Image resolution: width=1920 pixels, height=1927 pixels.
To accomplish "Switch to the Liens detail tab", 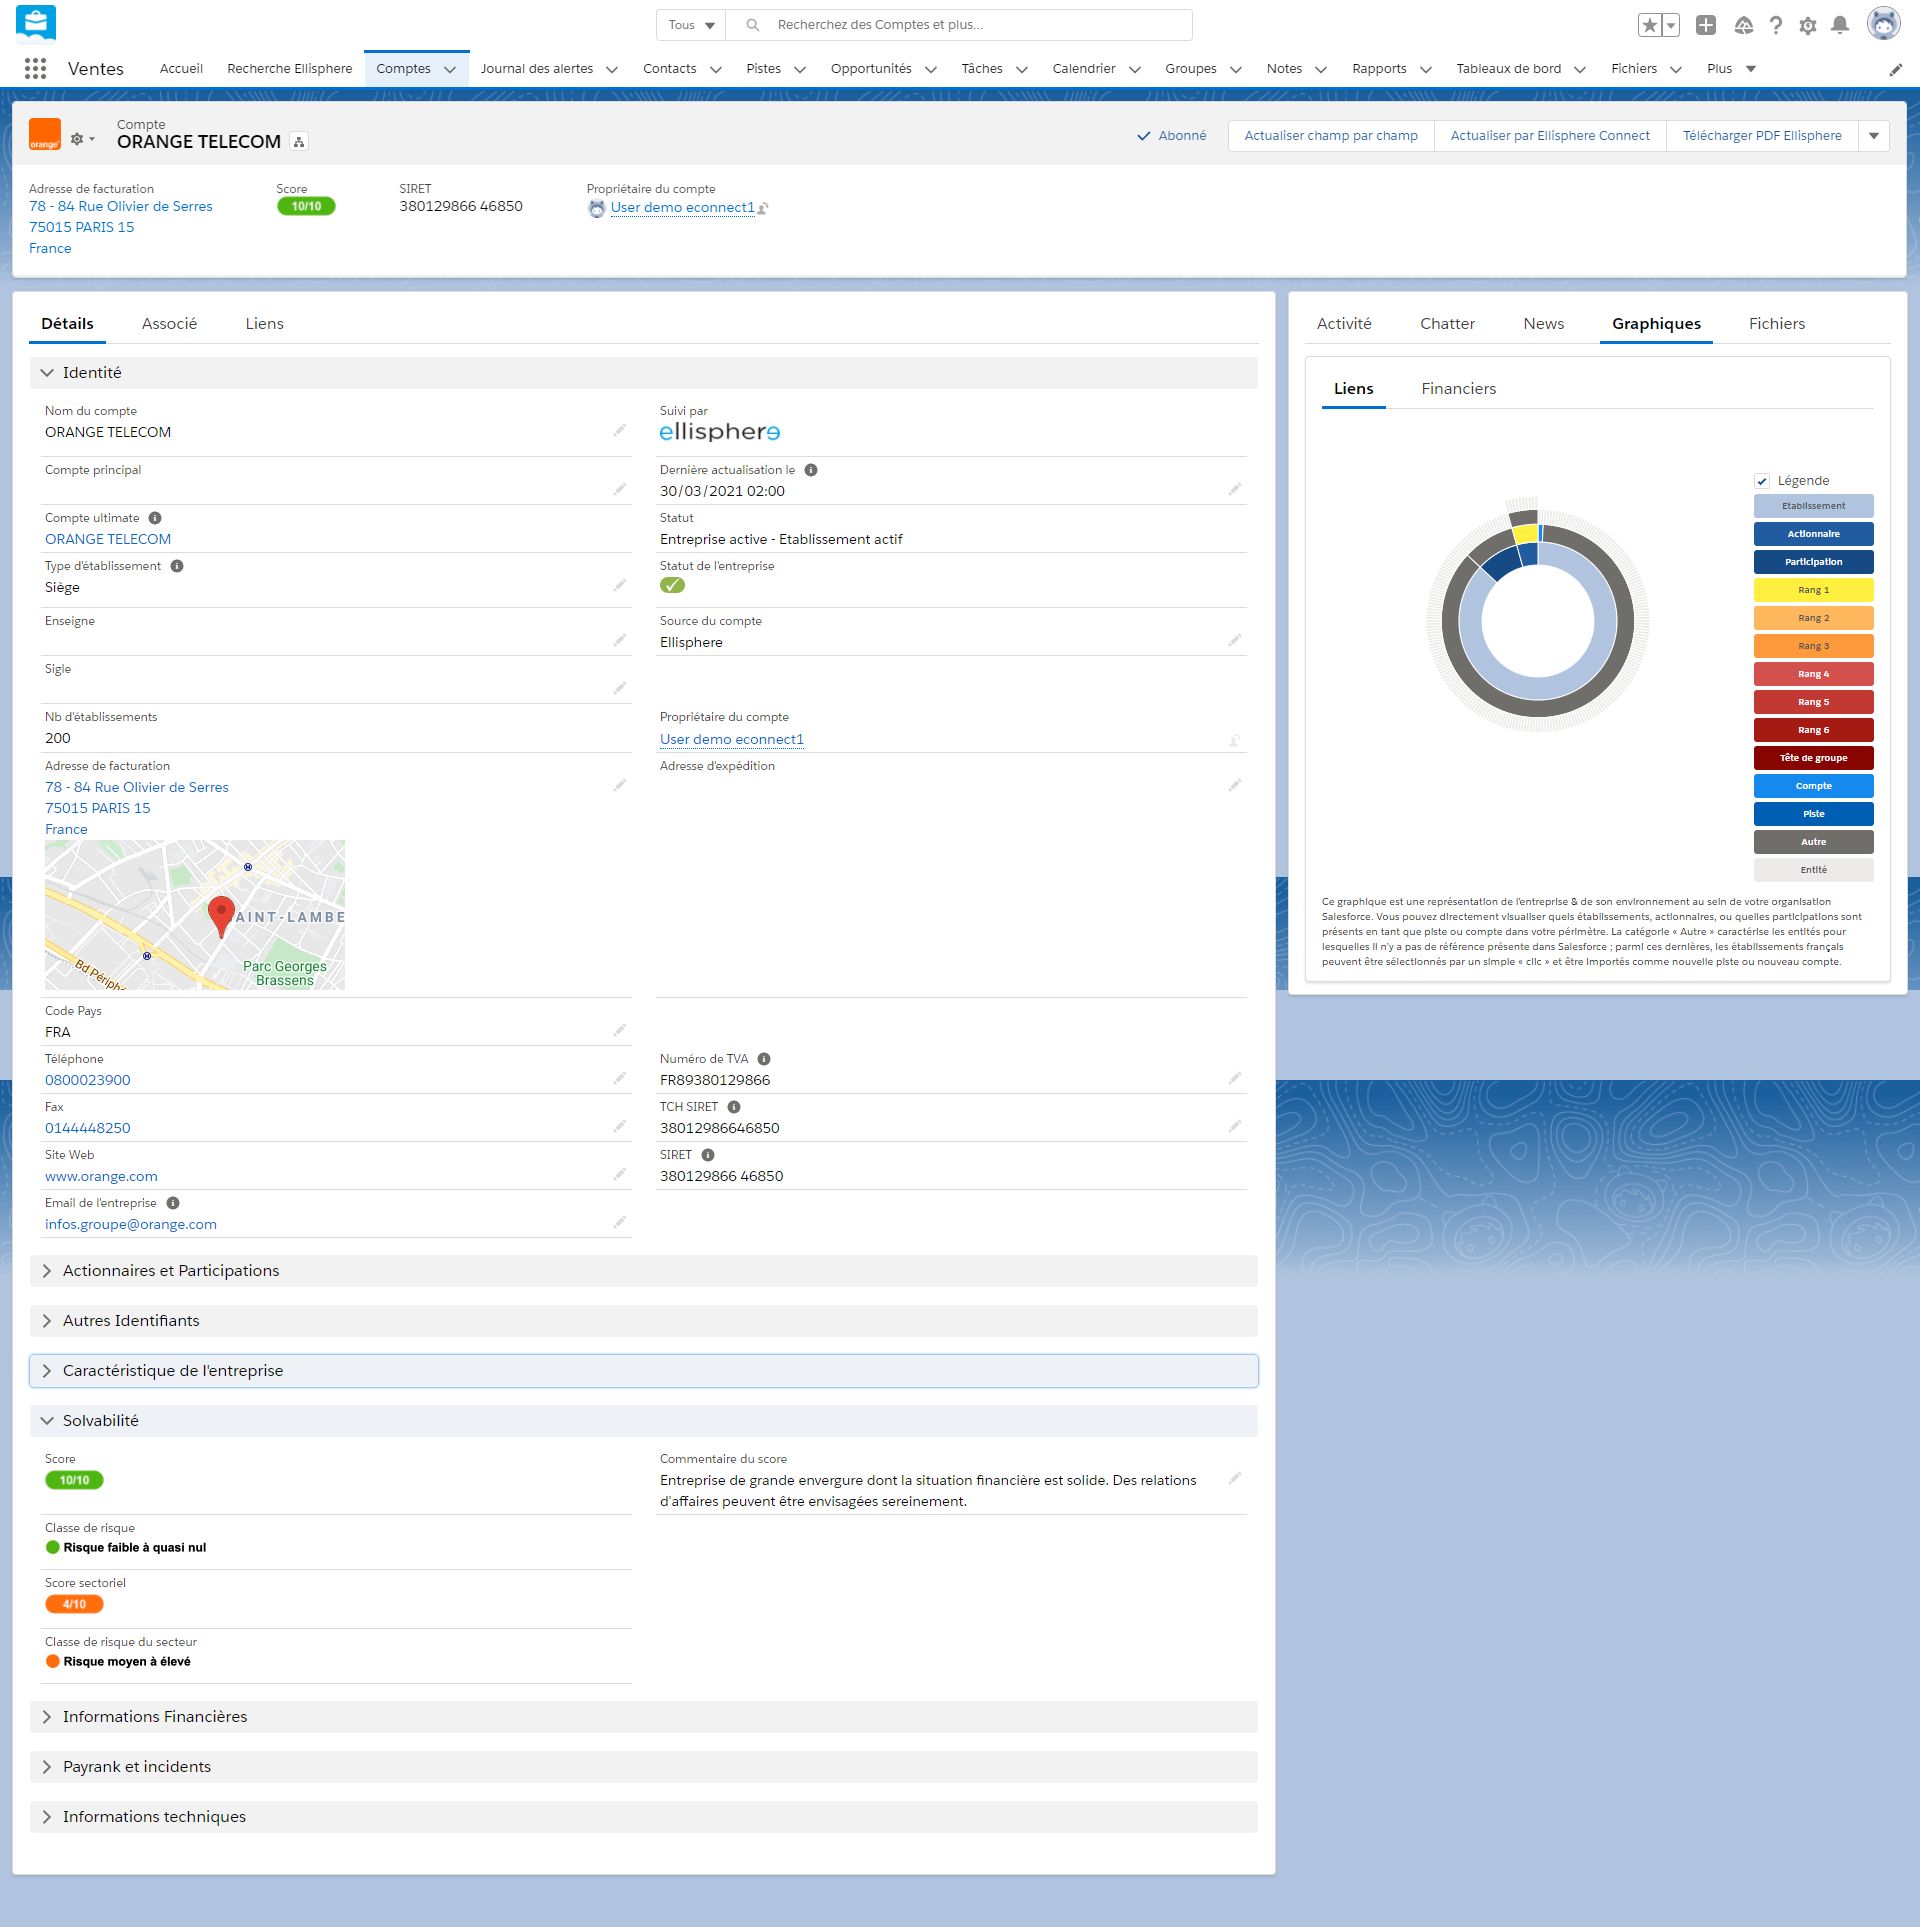I will 264,324.
